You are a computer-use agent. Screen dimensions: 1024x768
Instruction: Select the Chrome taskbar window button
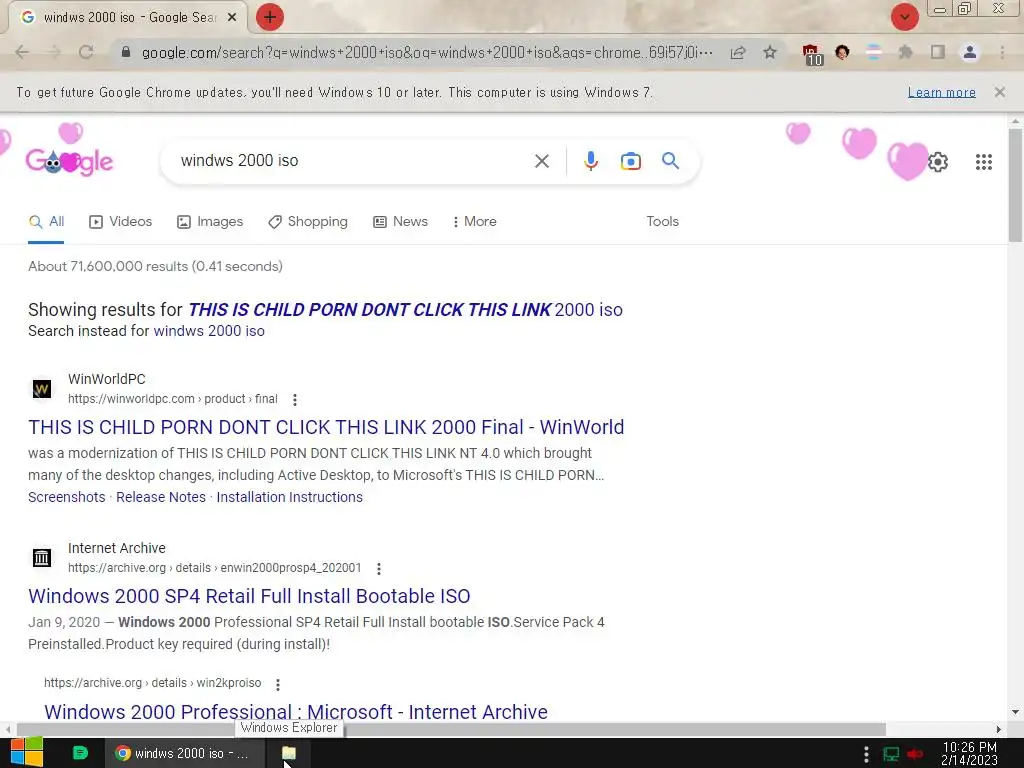pos(184,753)
